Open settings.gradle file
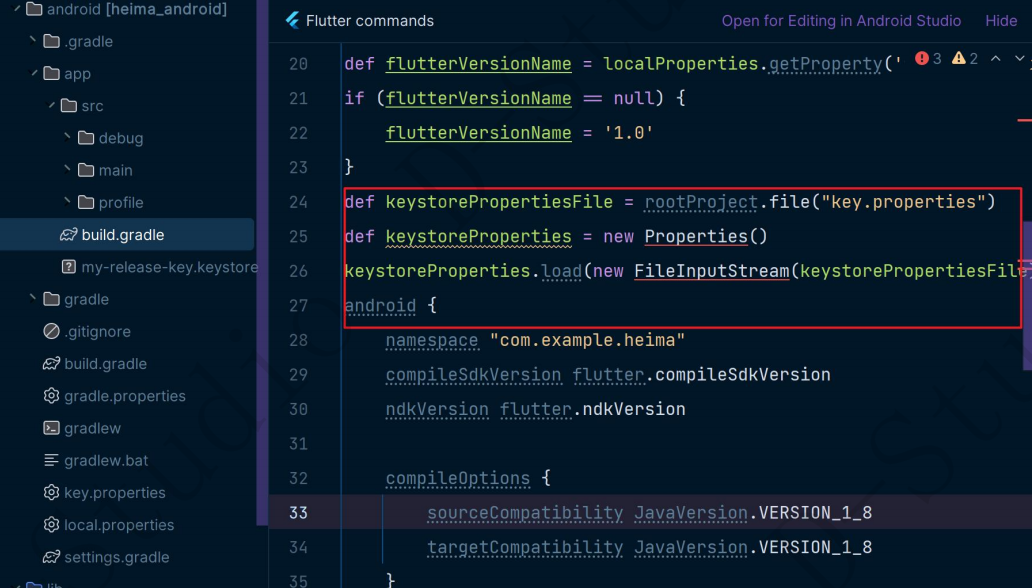 (116, 558)
